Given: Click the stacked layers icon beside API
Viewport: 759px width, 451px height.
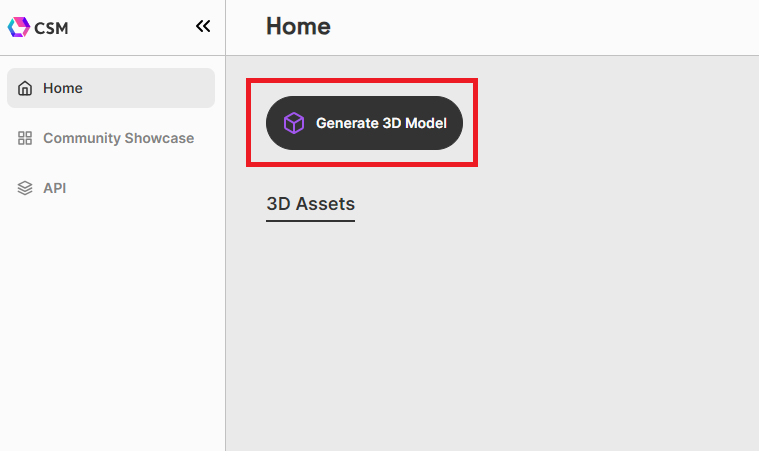Looking at the screenshot, I should (x=26, y=188).
